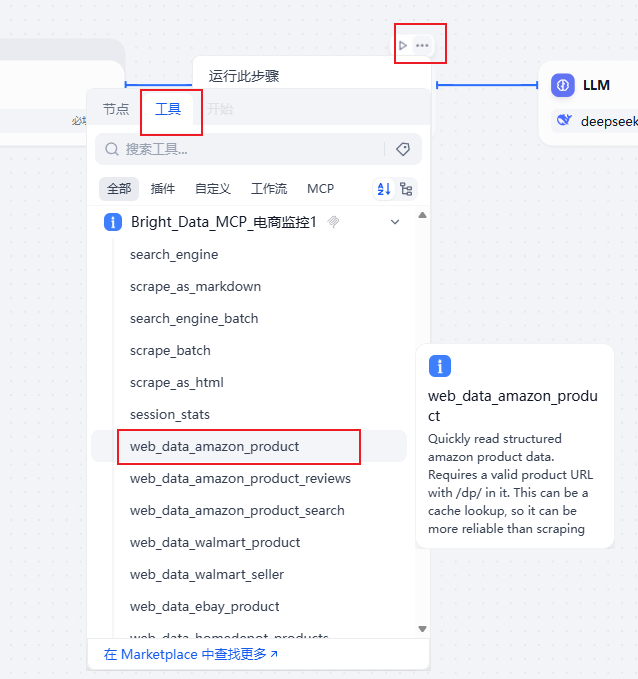Click the 搜索工具 search field

click(258, 149)
